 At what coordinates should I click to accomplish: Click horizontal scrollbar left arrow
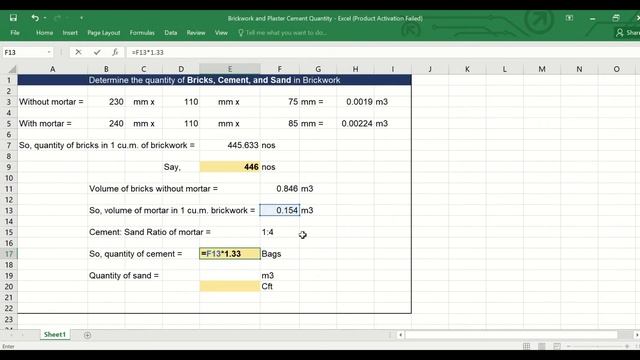400,335
